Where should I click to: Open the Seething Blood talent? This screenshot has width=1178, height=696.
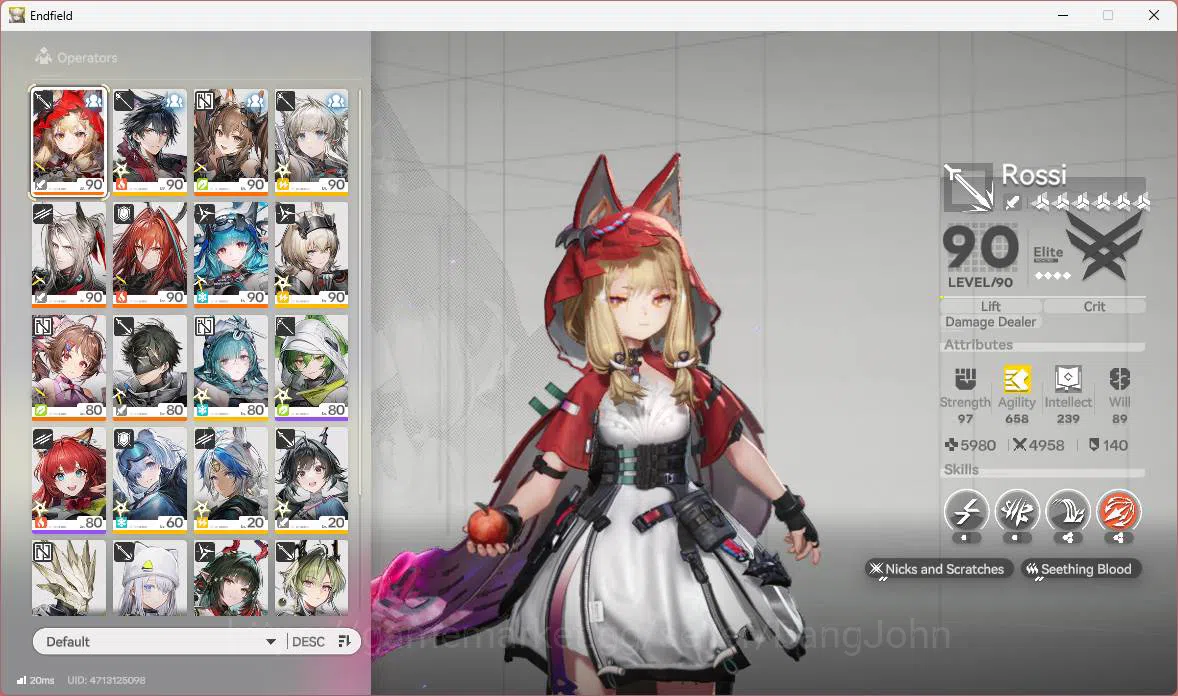(1080, 569)
